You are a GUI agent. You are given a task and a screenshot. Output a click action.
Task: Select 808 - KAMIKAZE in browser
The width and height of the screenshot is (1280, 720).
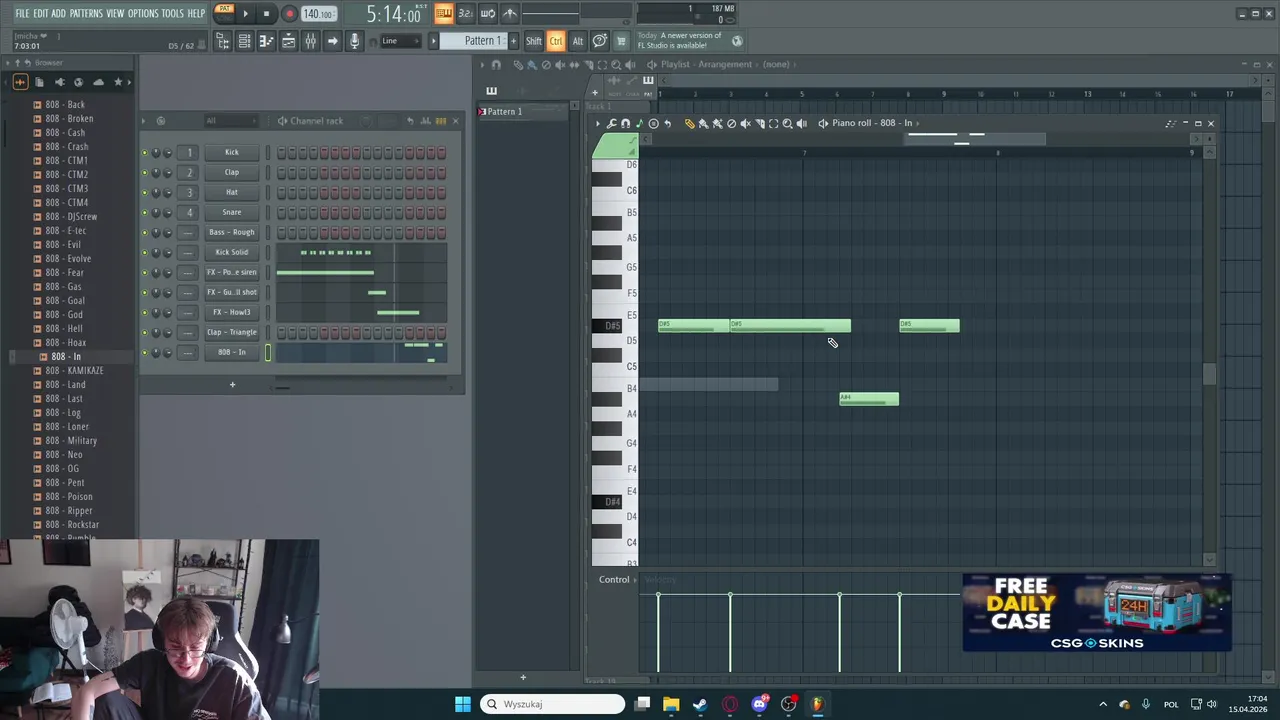(73, 370)
